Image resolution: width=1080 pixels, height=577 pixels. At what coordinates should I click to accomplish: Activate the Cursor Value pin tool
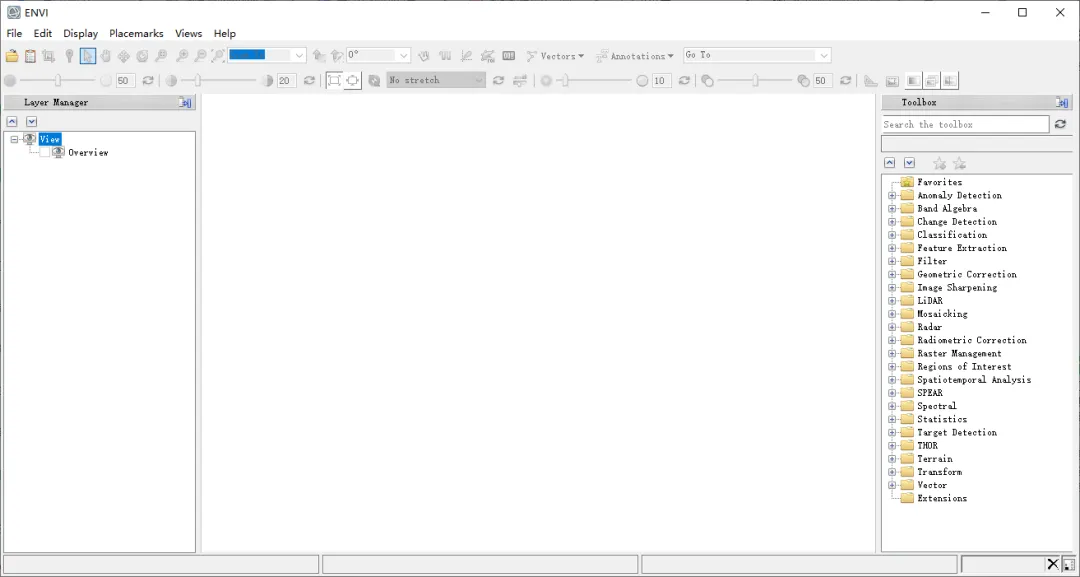[69, 56]
